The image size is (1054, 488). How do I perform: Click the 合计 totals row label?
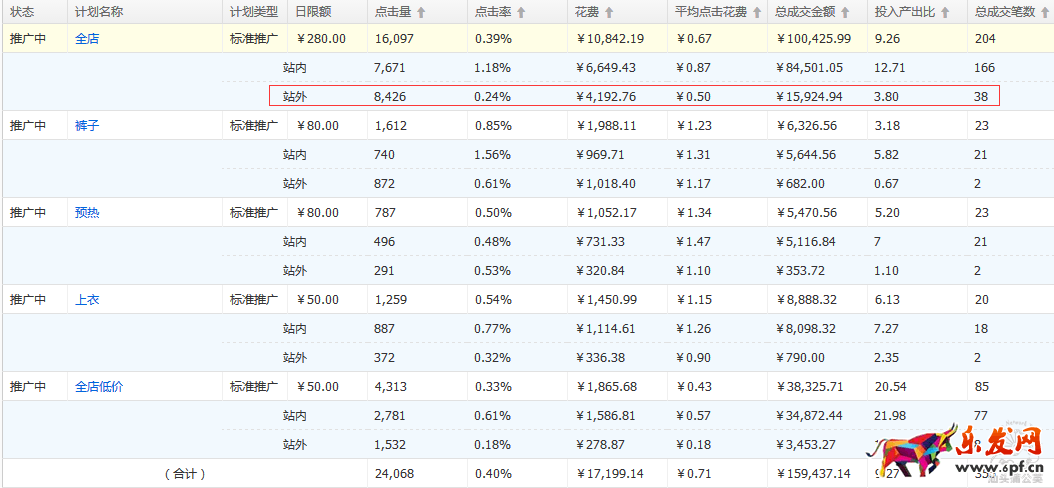184,474
